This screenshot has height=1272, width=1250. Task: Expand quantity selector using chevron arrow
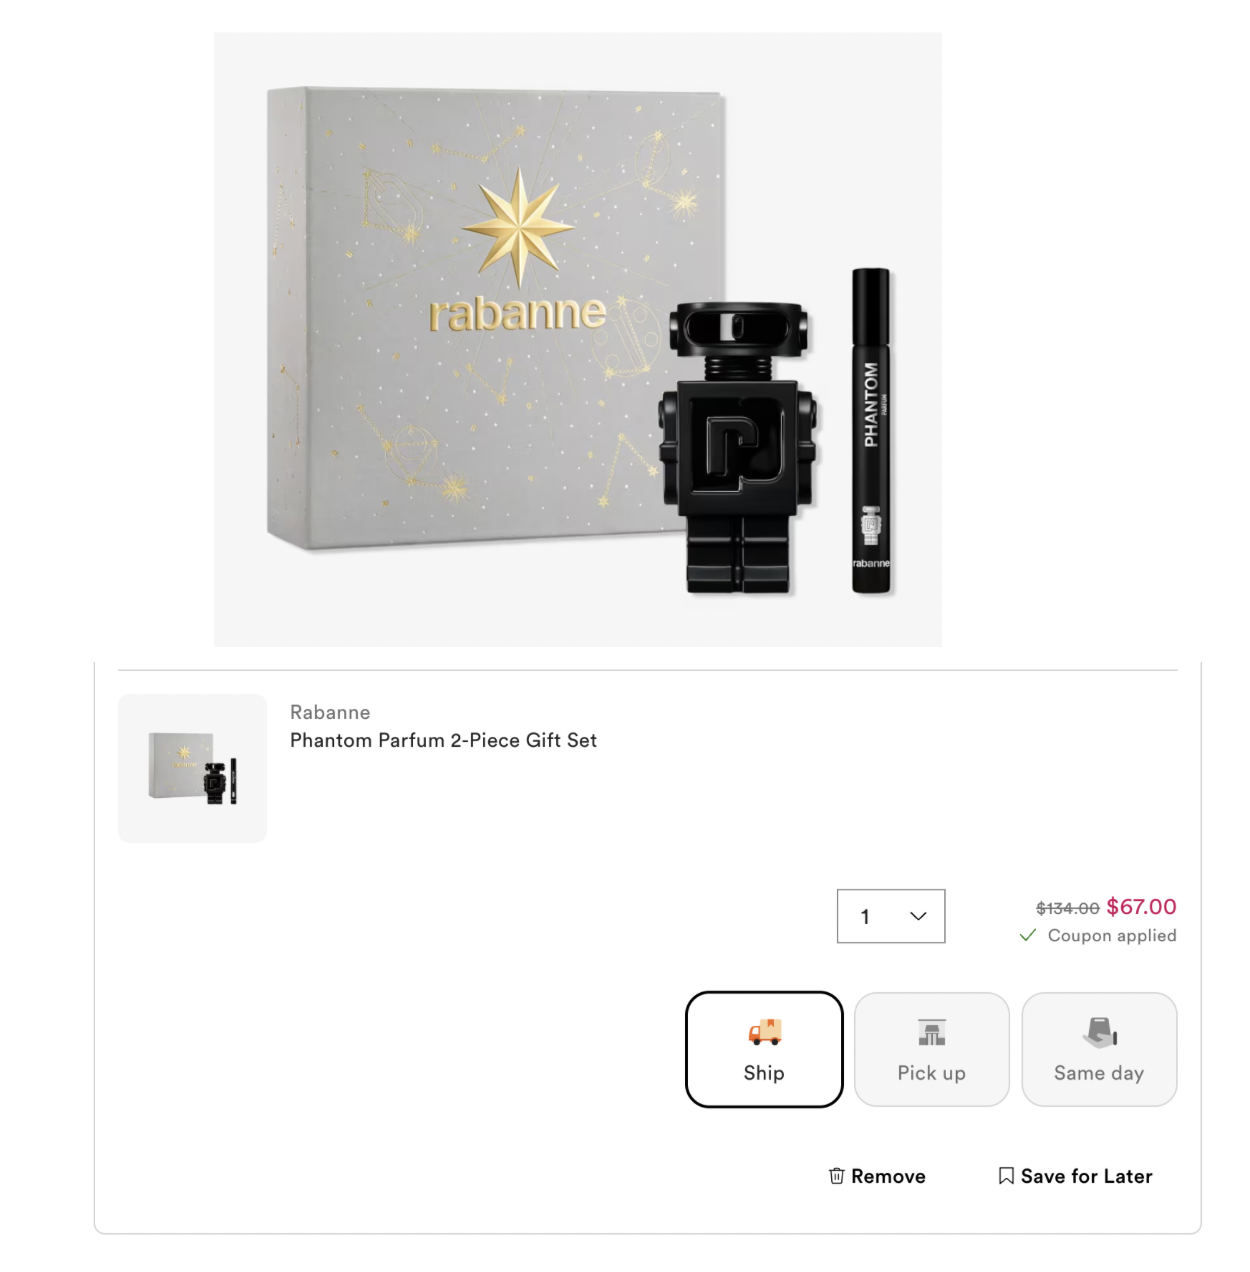[x=918, y=916]
